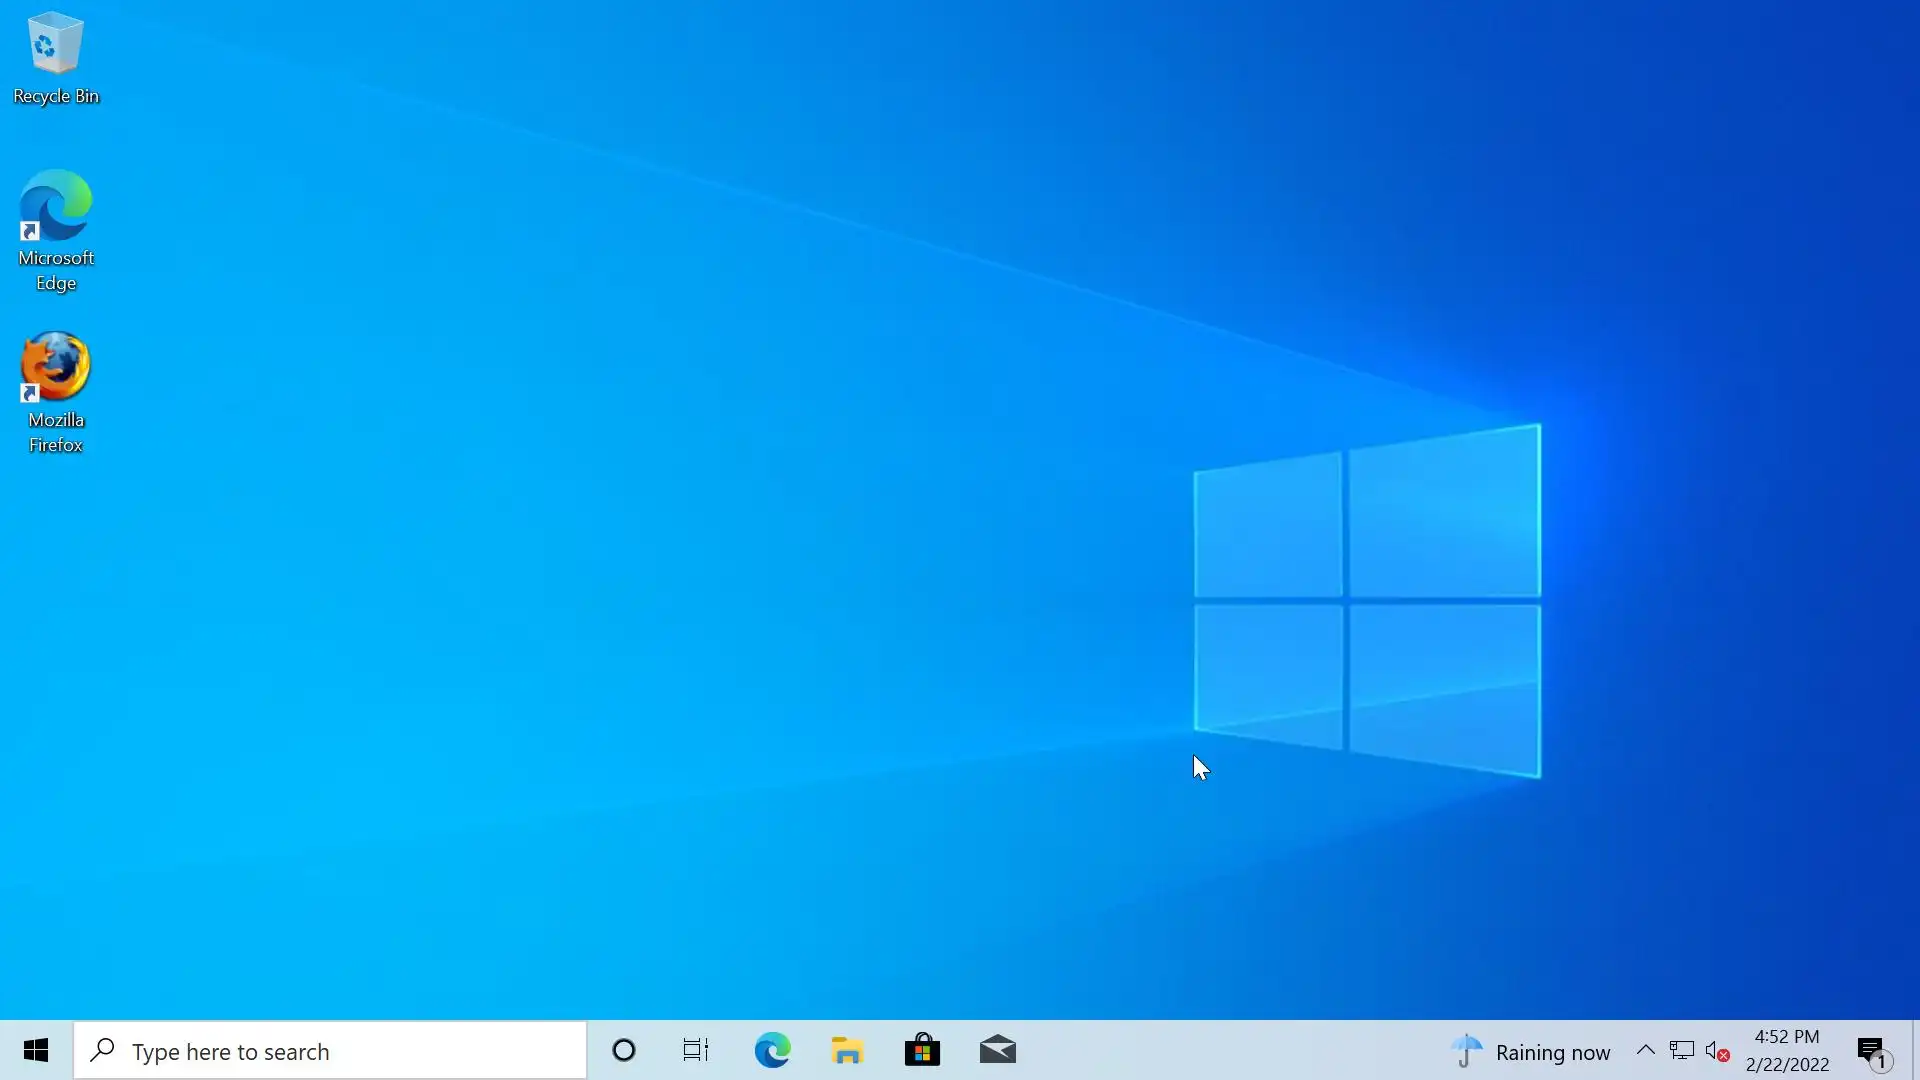Open Task View from the taskbar
The width and height of the screenshot is (1920, 1080).
pos(696,1051)
